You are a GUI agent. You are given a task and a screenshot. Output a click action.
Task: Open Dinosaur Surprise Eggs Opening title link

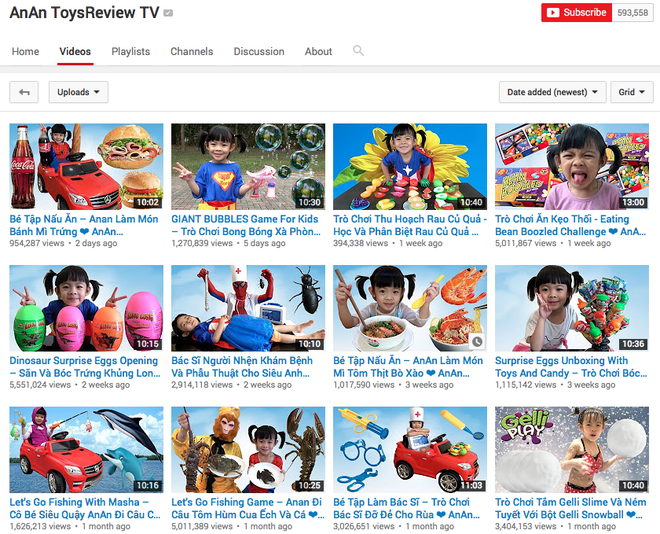pos(85,367)
